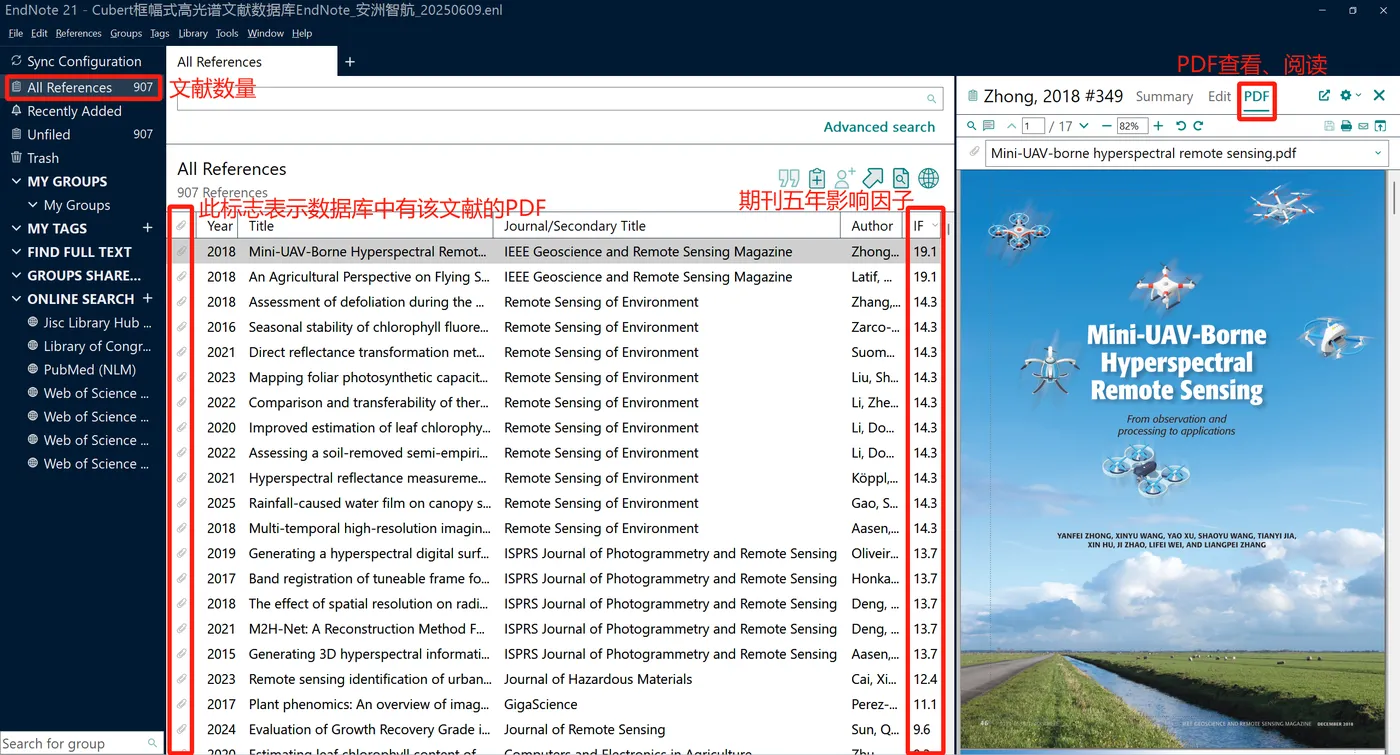This screenshot has height=755, width=1400.
Task: Focus the reference search input field
Action: pyautogui.click(x=560, y=98)
